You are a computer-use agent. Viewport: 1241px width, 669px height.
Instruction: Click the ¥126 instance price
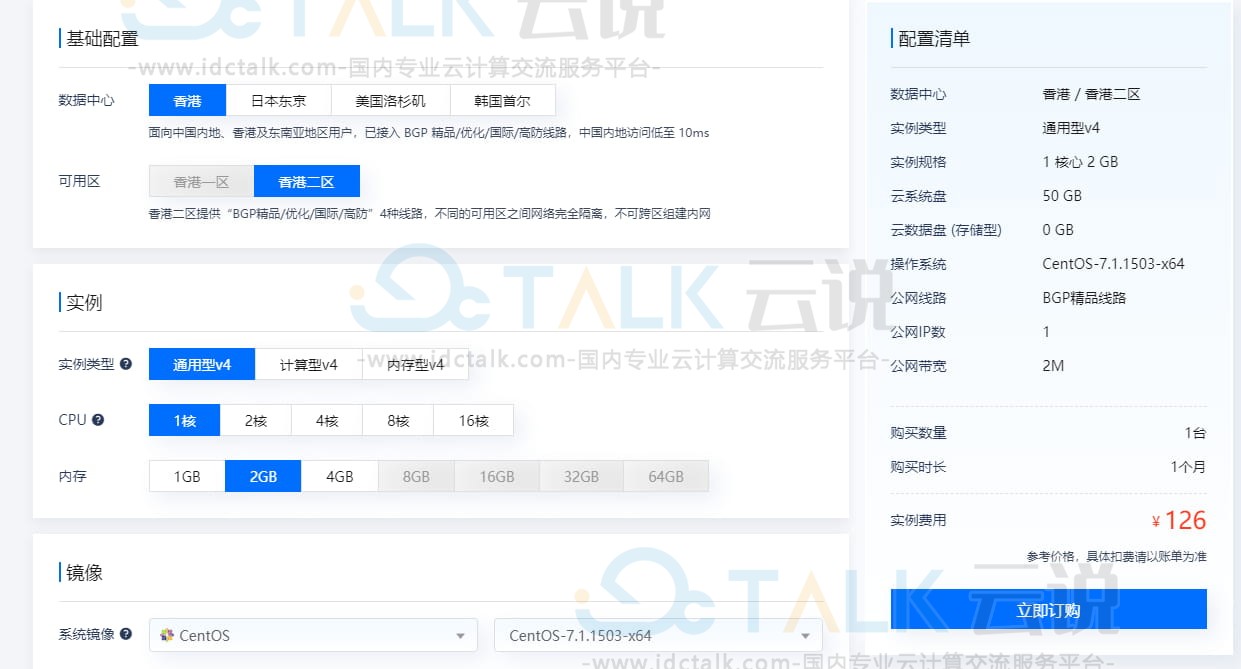tap(1179, 520)
